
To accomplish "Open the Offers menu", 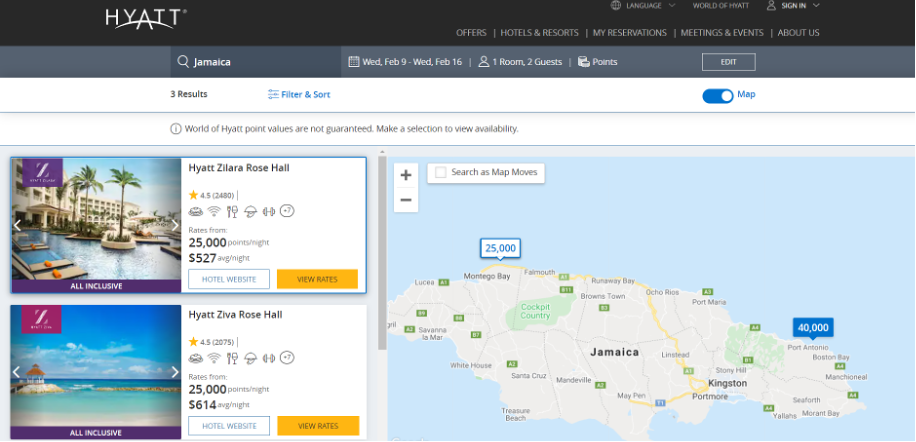I will [471, 33].
